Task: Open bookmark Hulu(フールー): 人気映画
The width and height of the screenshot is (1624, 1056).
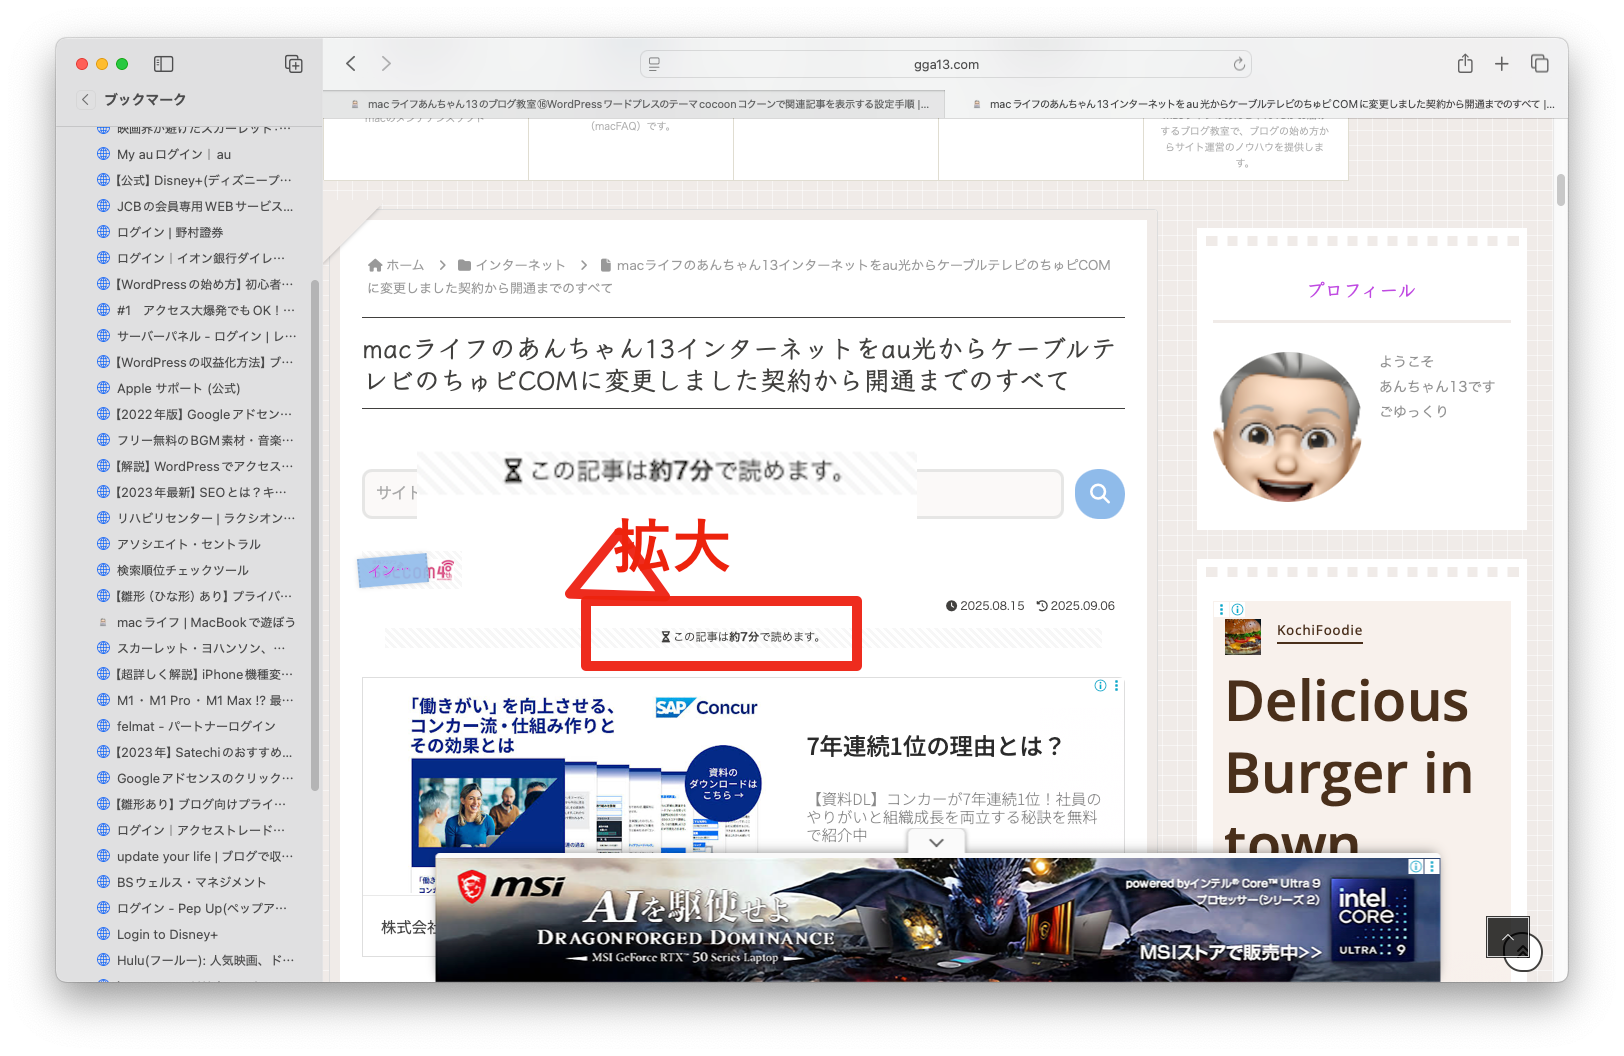Action: pos(205,960)
